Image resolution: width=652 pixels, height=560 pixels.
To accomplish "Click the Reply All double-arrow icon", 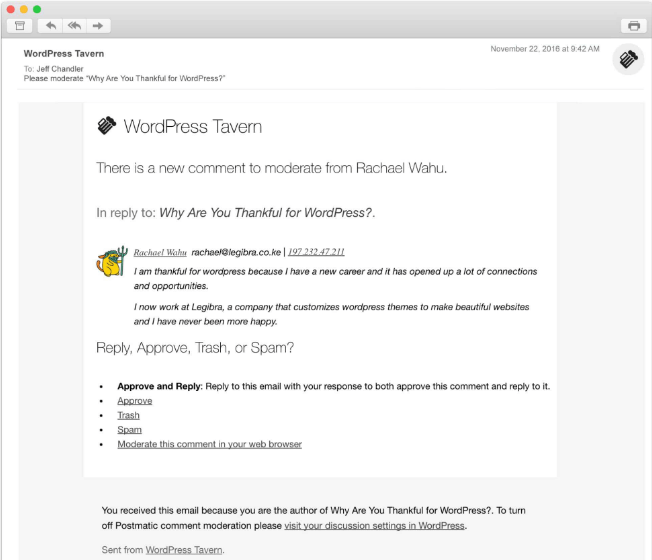I will click(74, 26).
